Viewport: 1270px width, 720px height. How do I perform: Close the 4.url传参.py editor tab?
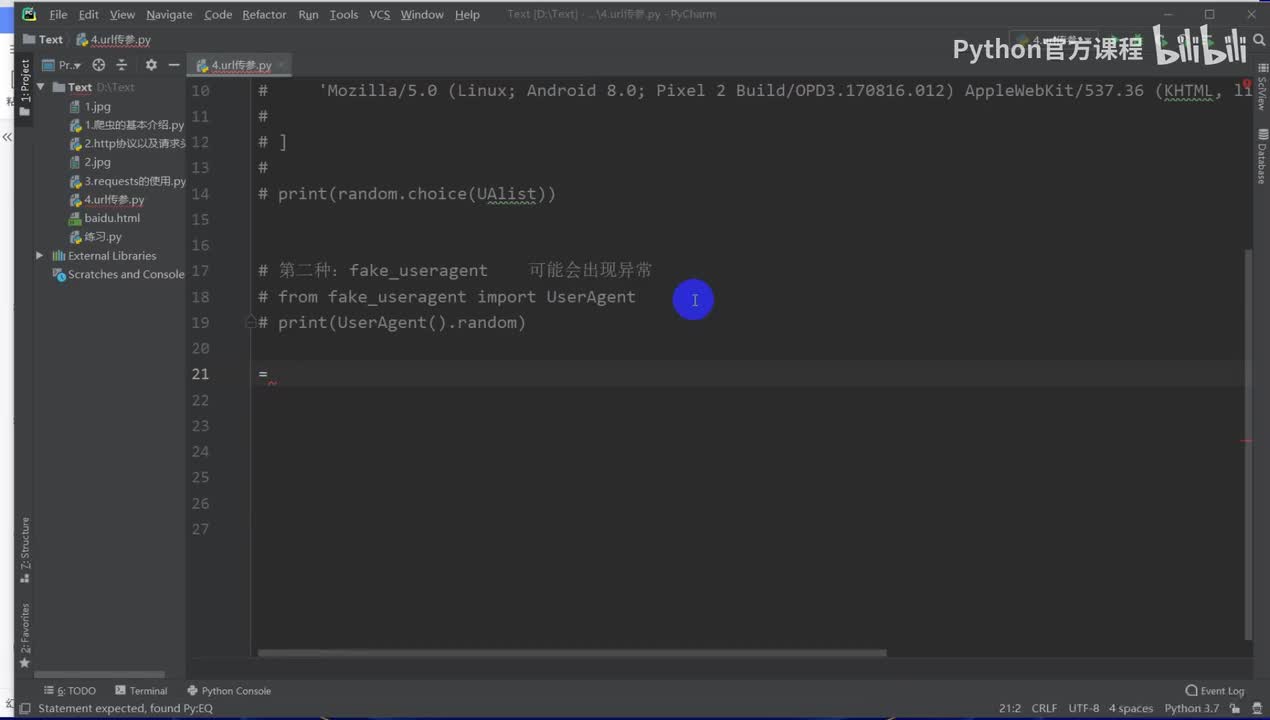click(x=281, y=65)
